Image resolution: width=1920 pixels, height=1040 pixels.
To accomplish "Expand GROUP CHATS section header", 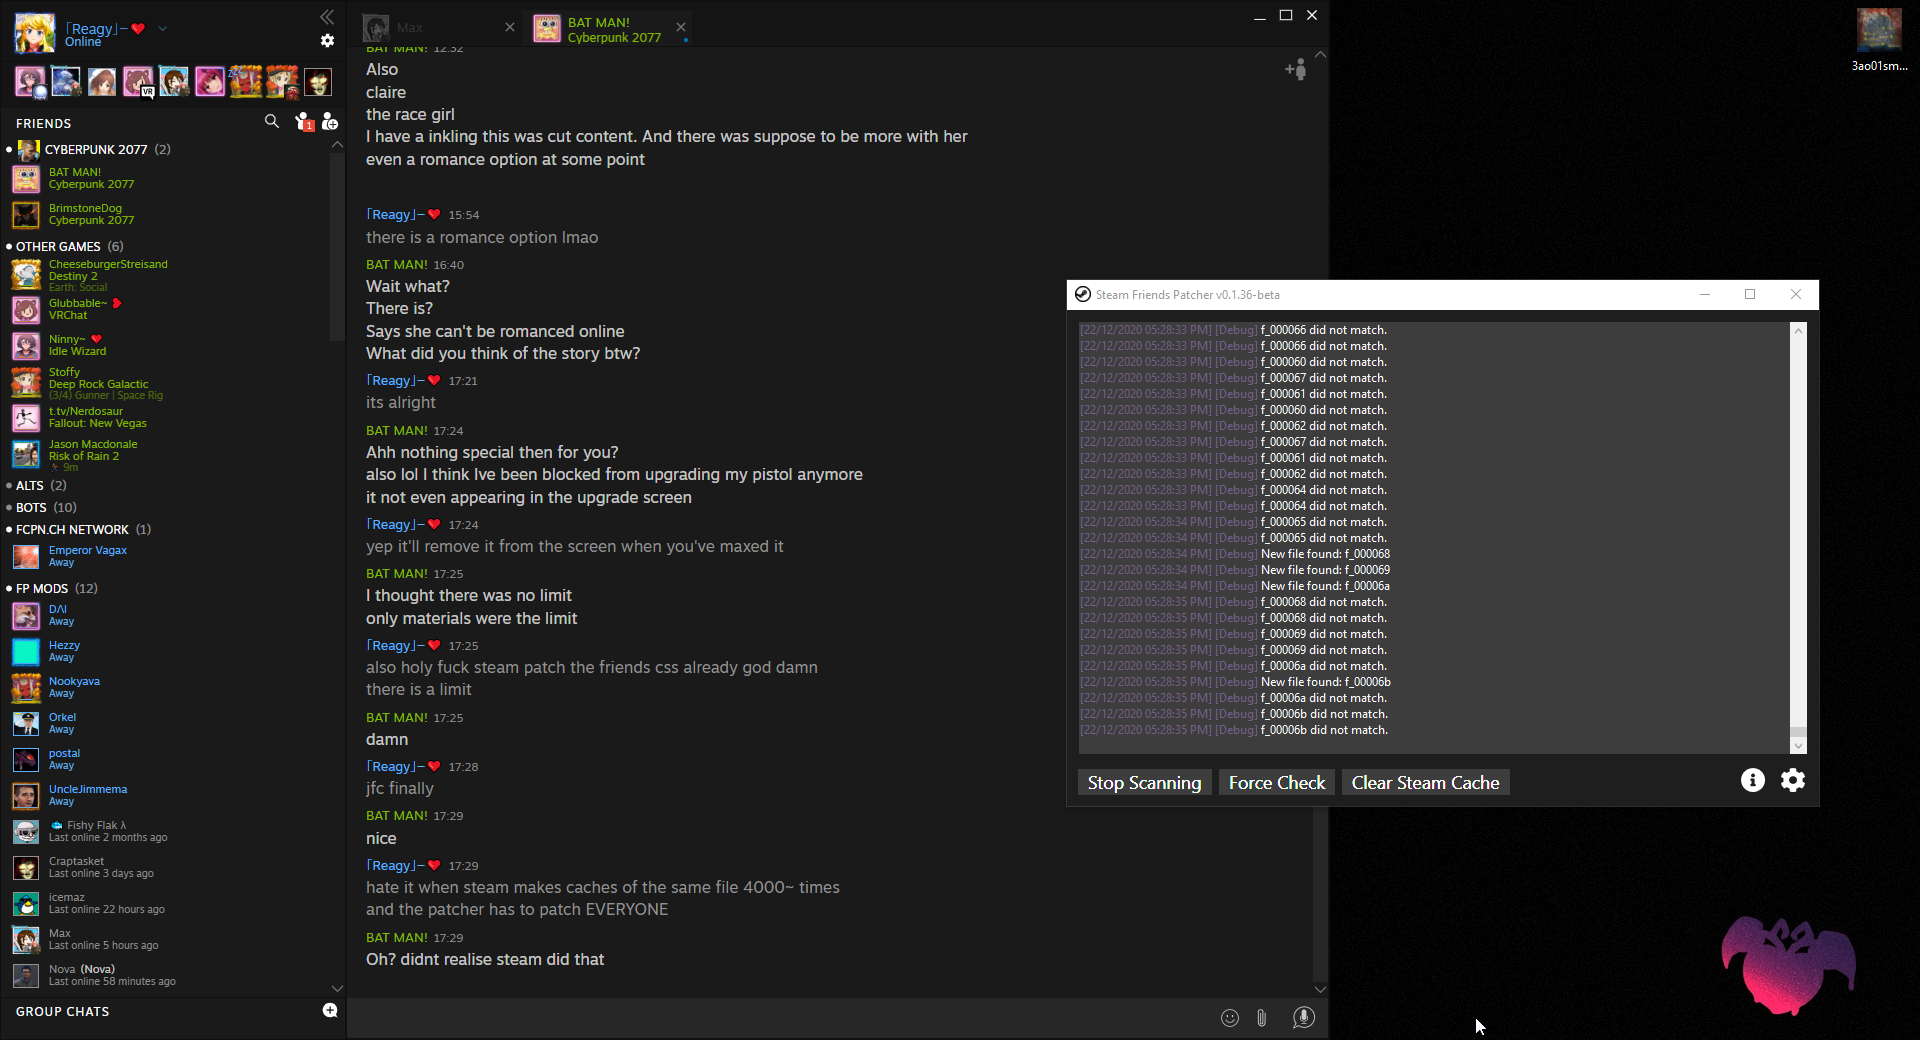I will 63,1011.
